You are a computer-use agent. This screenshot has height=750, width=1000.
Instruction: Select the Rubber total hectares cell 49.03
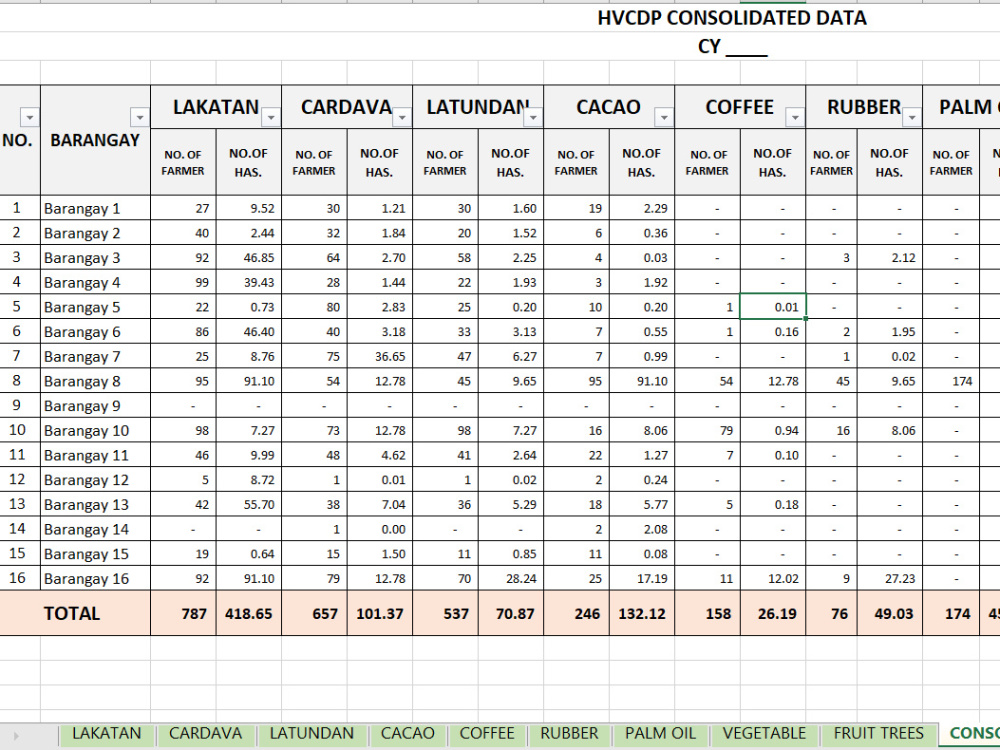[x=890, y=613]
